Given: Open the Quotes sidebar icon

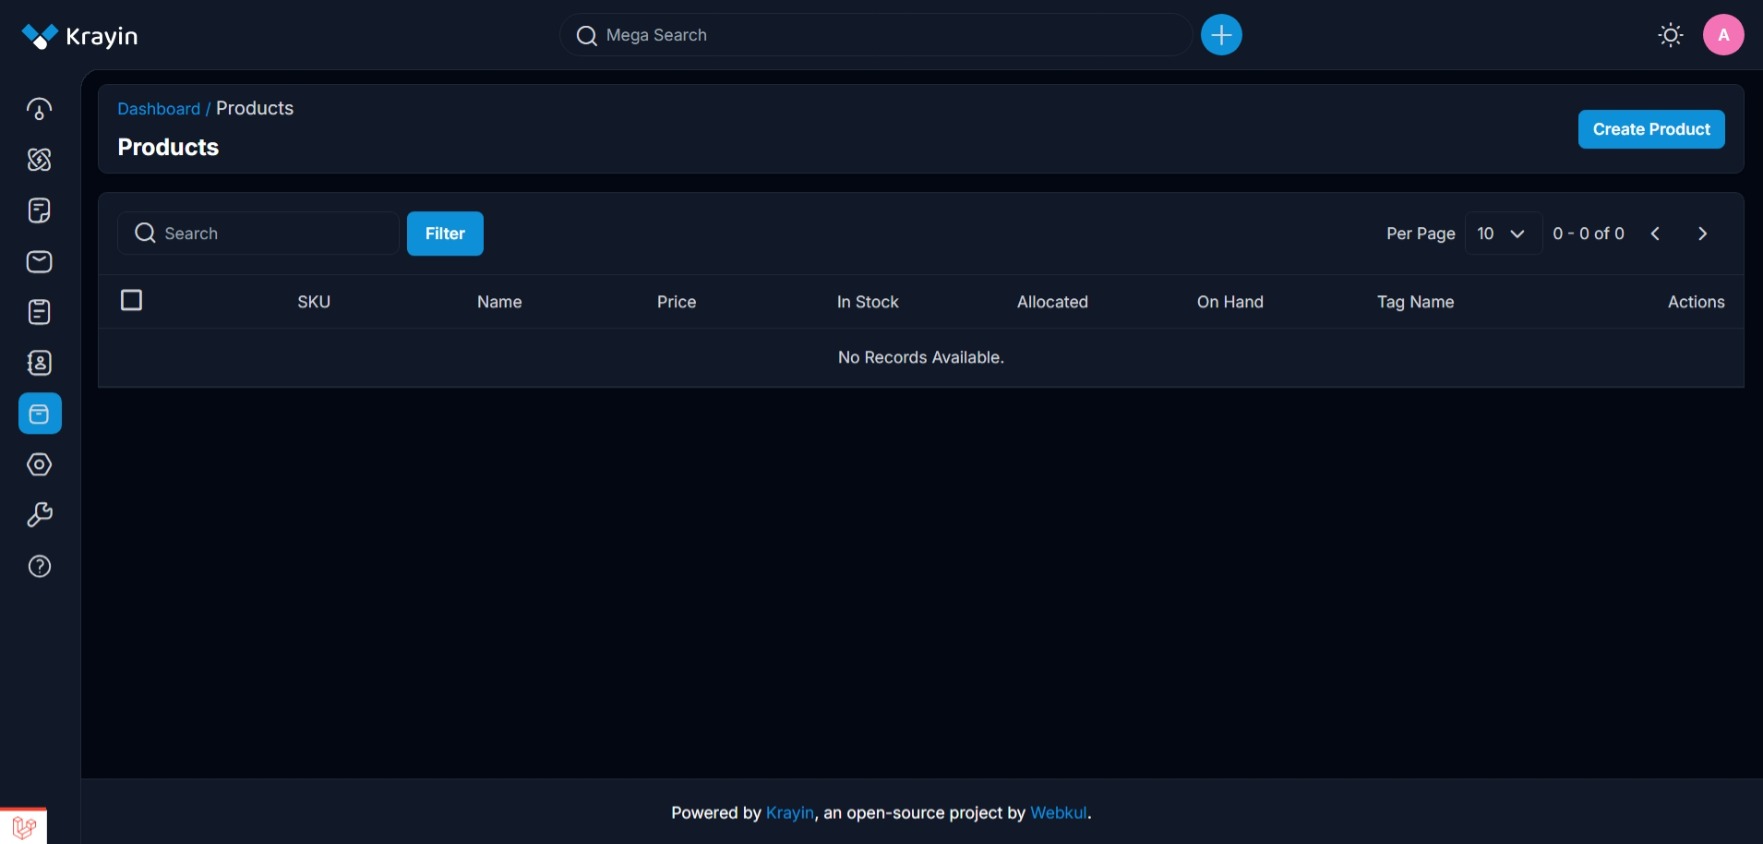Looking at the screenshot, I should point(39,211).
